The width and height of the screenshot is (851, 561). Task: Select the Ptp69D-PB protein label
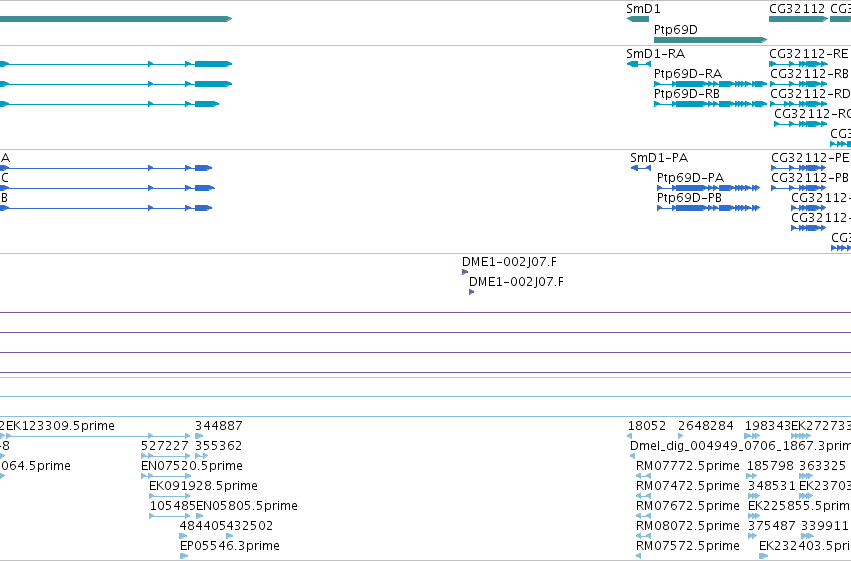(689, 198)
